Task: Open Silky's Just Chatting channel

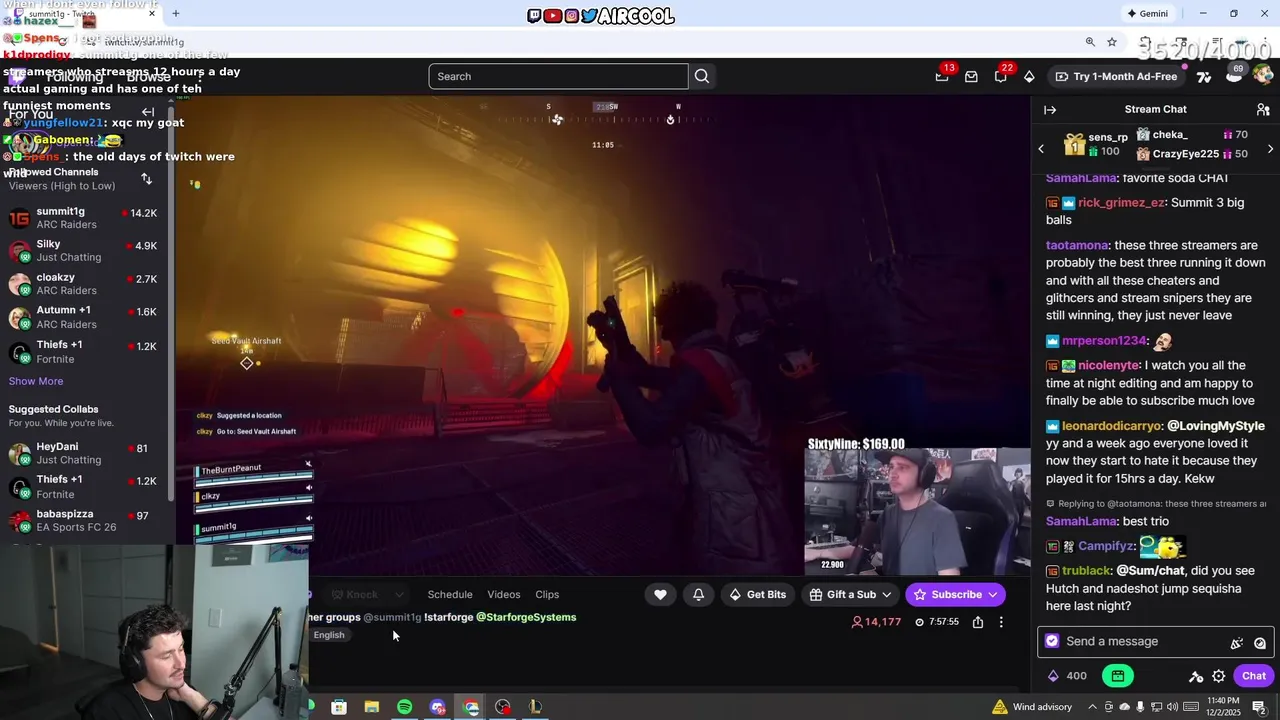Action: [x=83, y=250]
